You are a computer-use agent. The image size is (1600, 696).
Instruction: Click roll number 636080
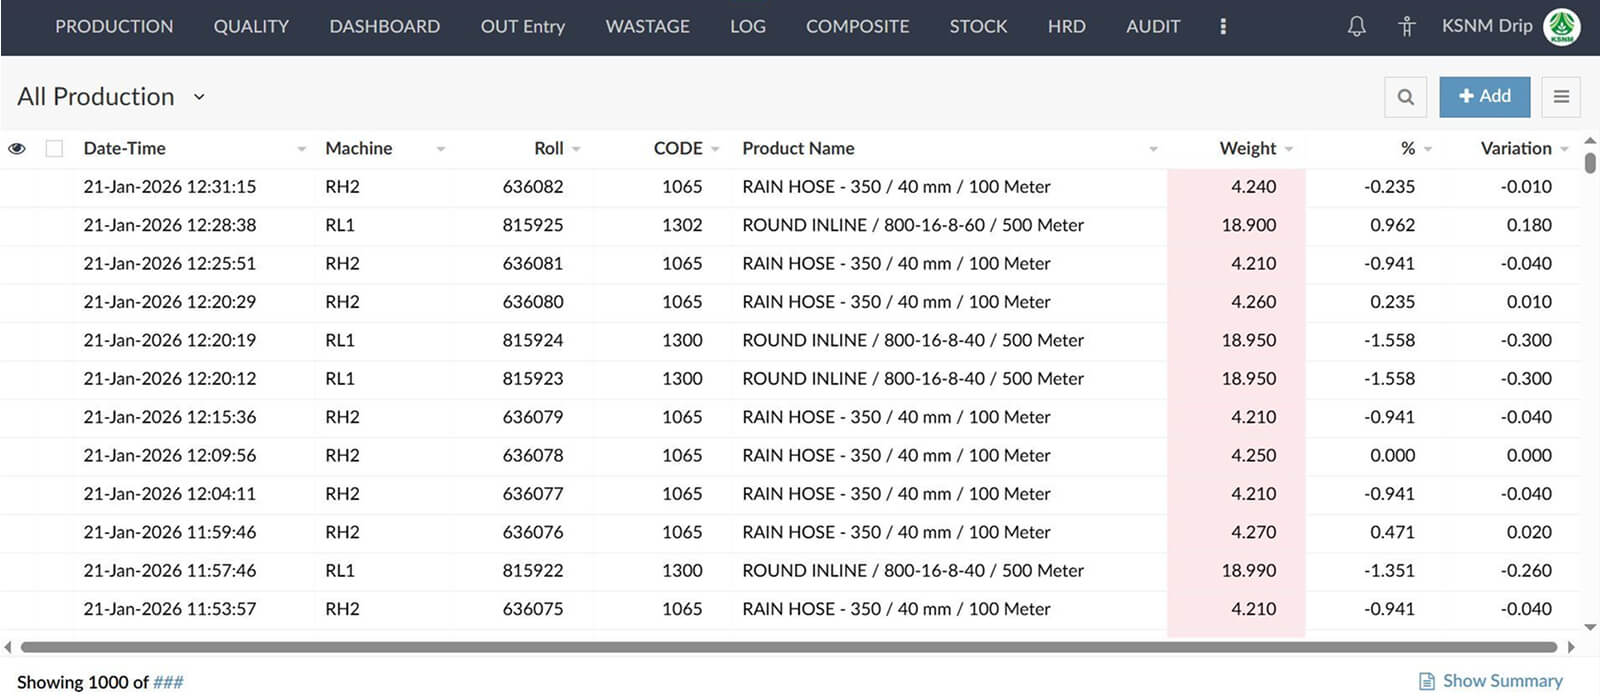pos(533,302)
